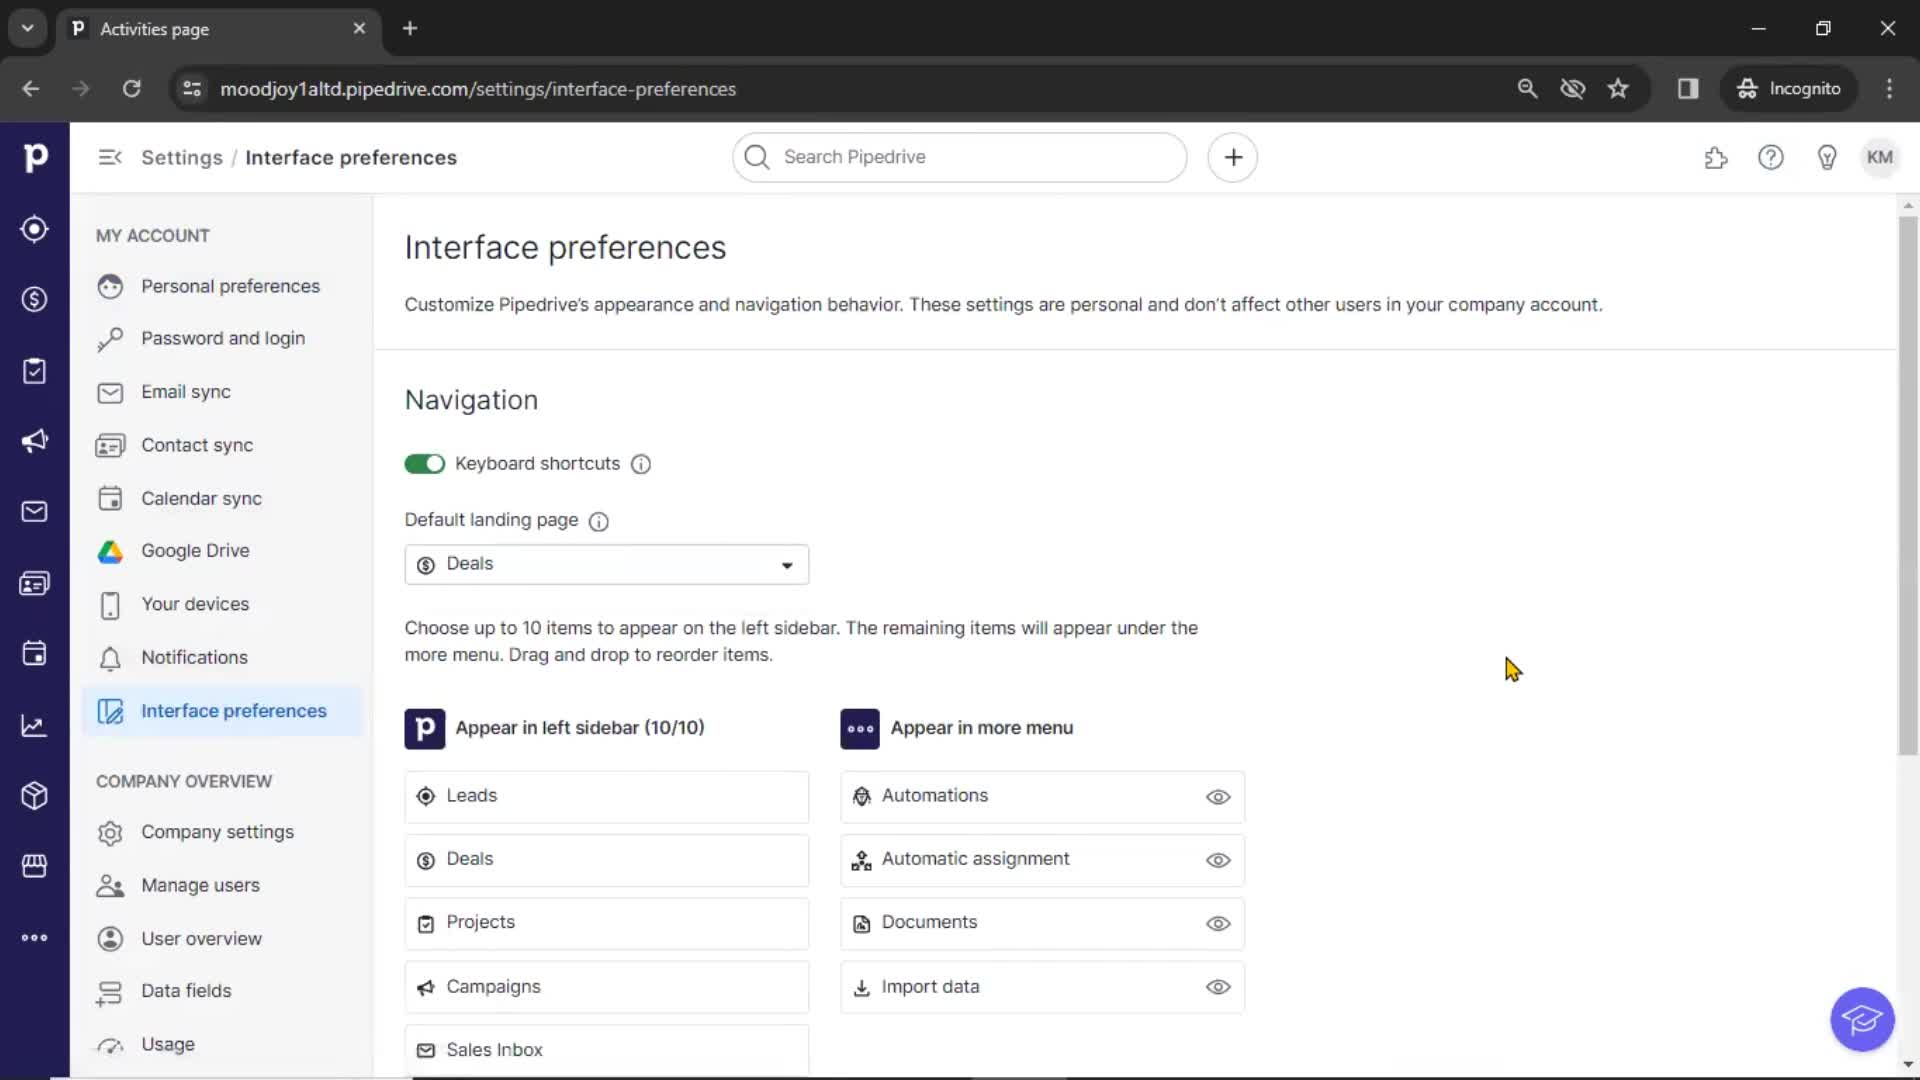The width and height of the screenshot is (1920, 1080).
Task: Click the Usage analytics icon
Action: pos(111,1044)
